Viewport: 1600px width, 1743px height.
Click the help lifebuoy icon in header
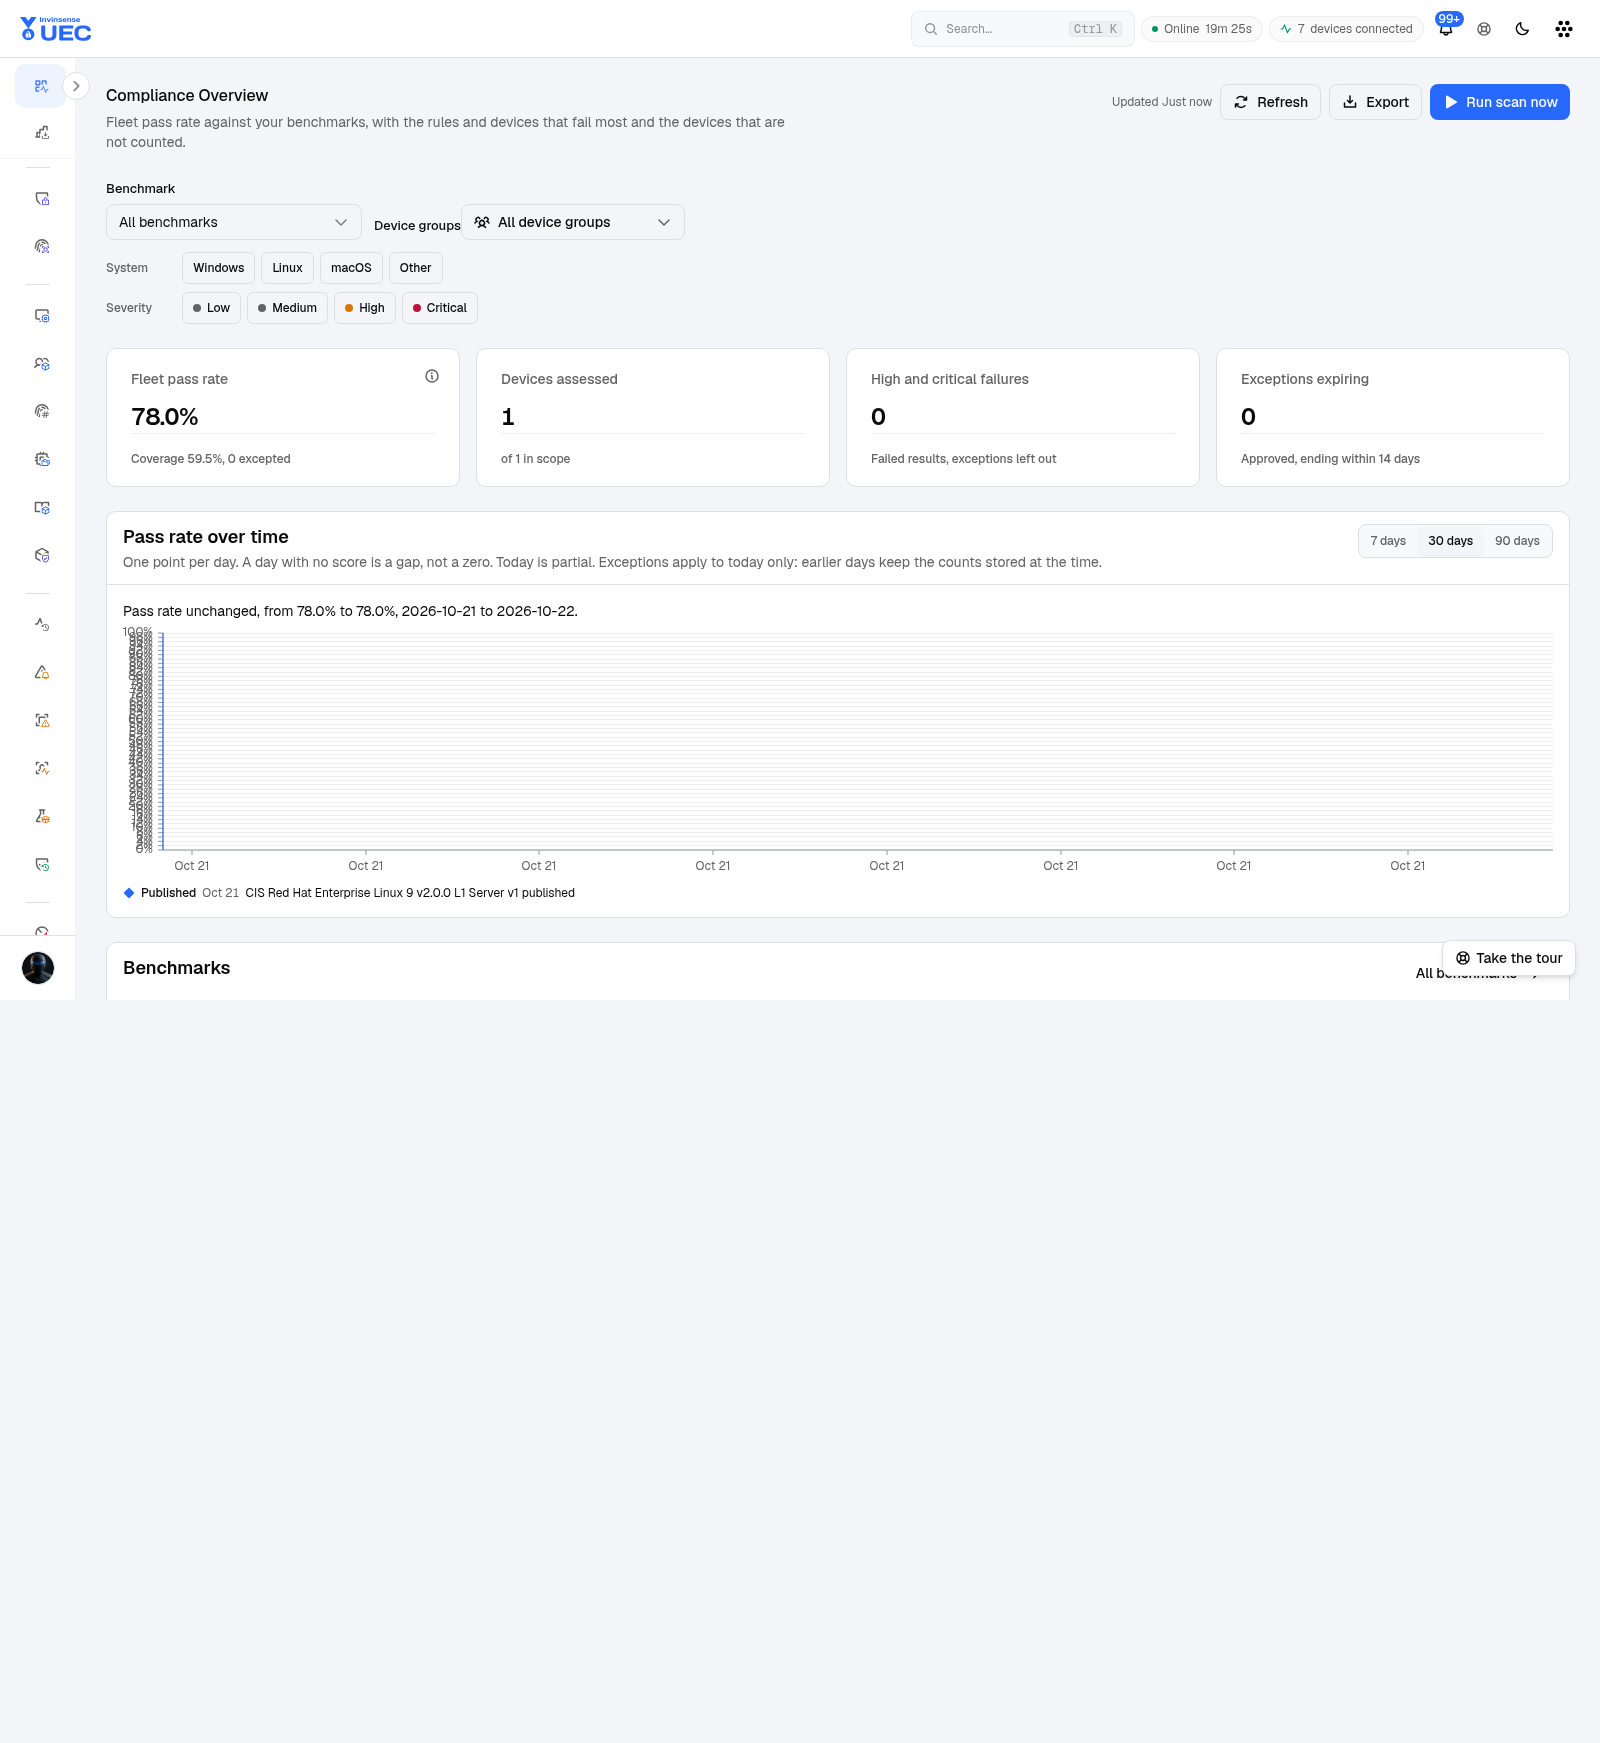(x=1484, y=29)
